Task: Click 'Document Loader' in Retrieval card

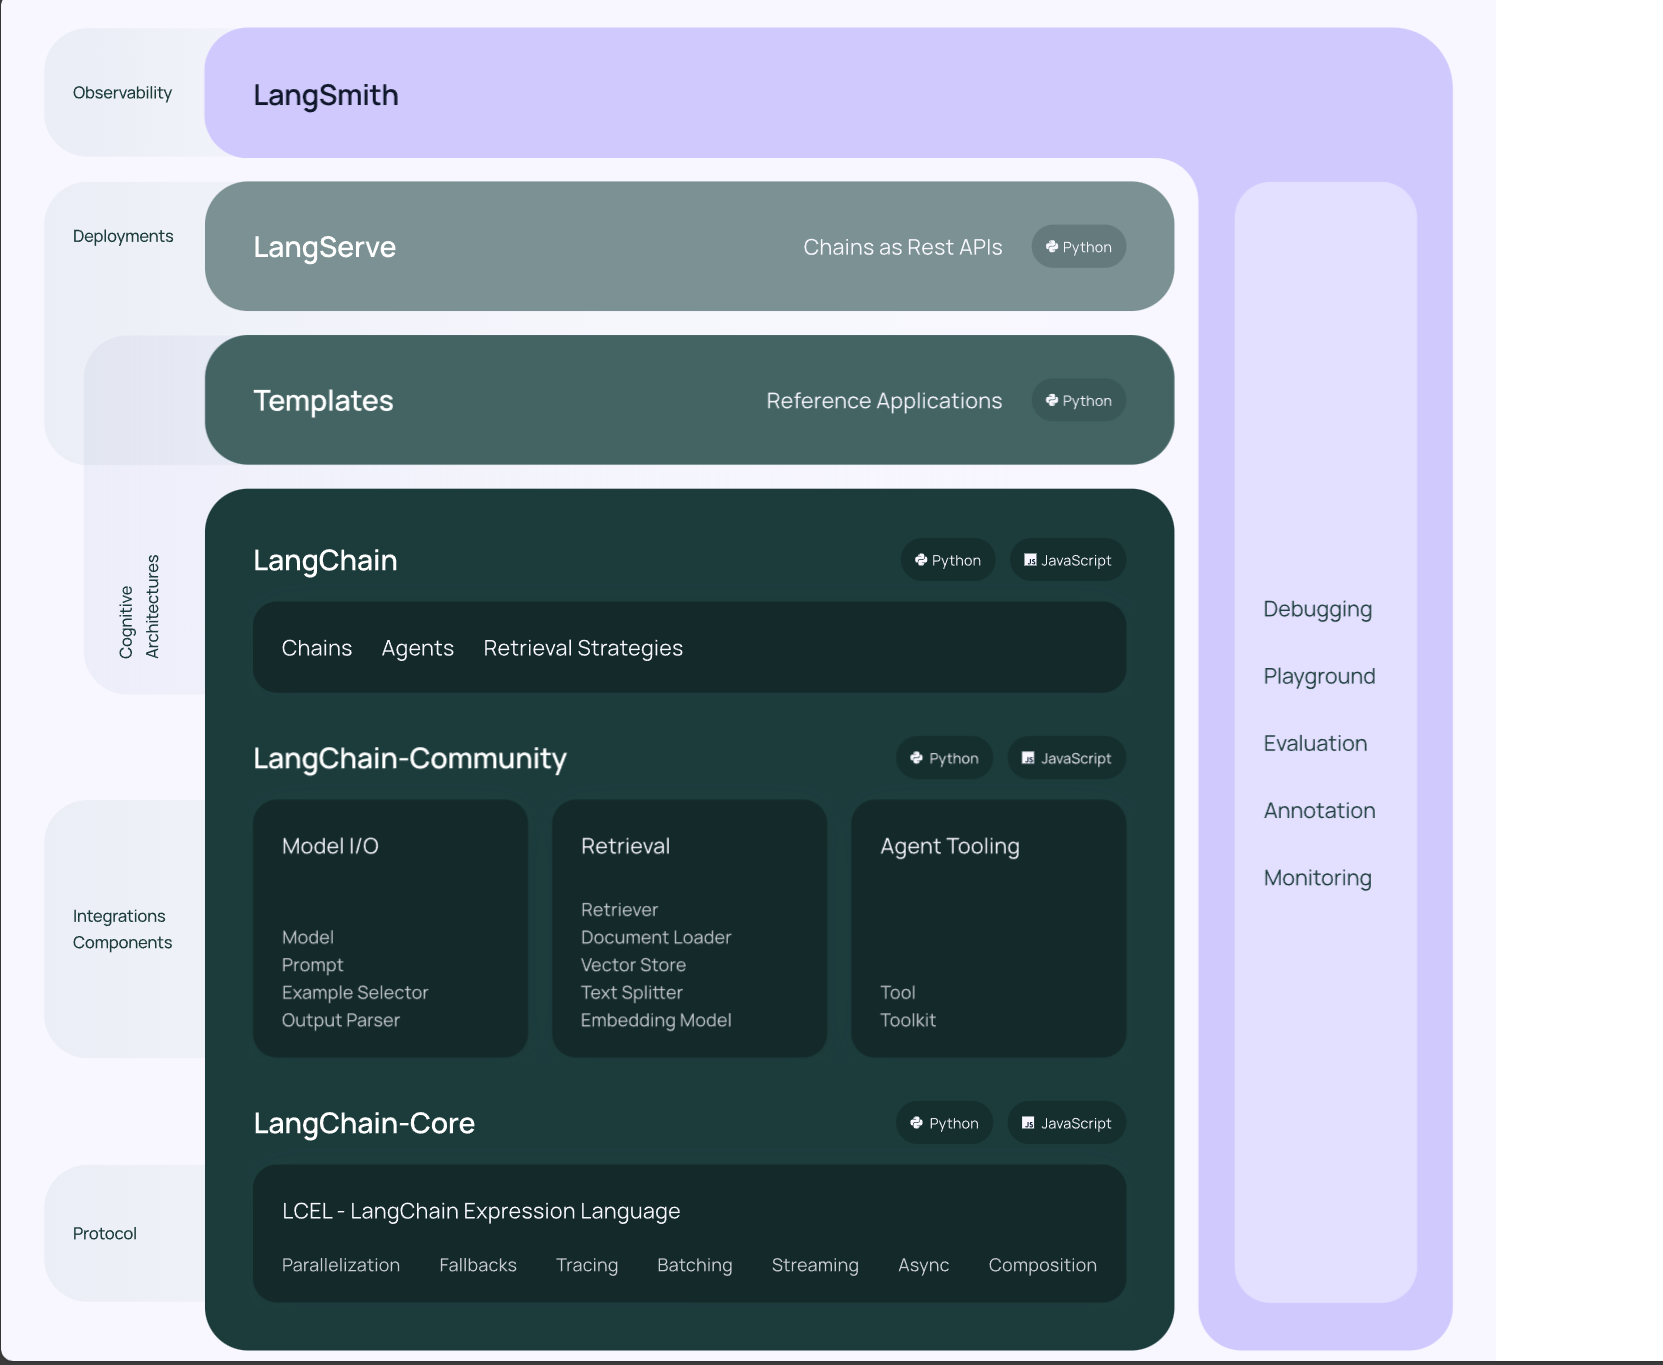Action: tap(656, 937)
